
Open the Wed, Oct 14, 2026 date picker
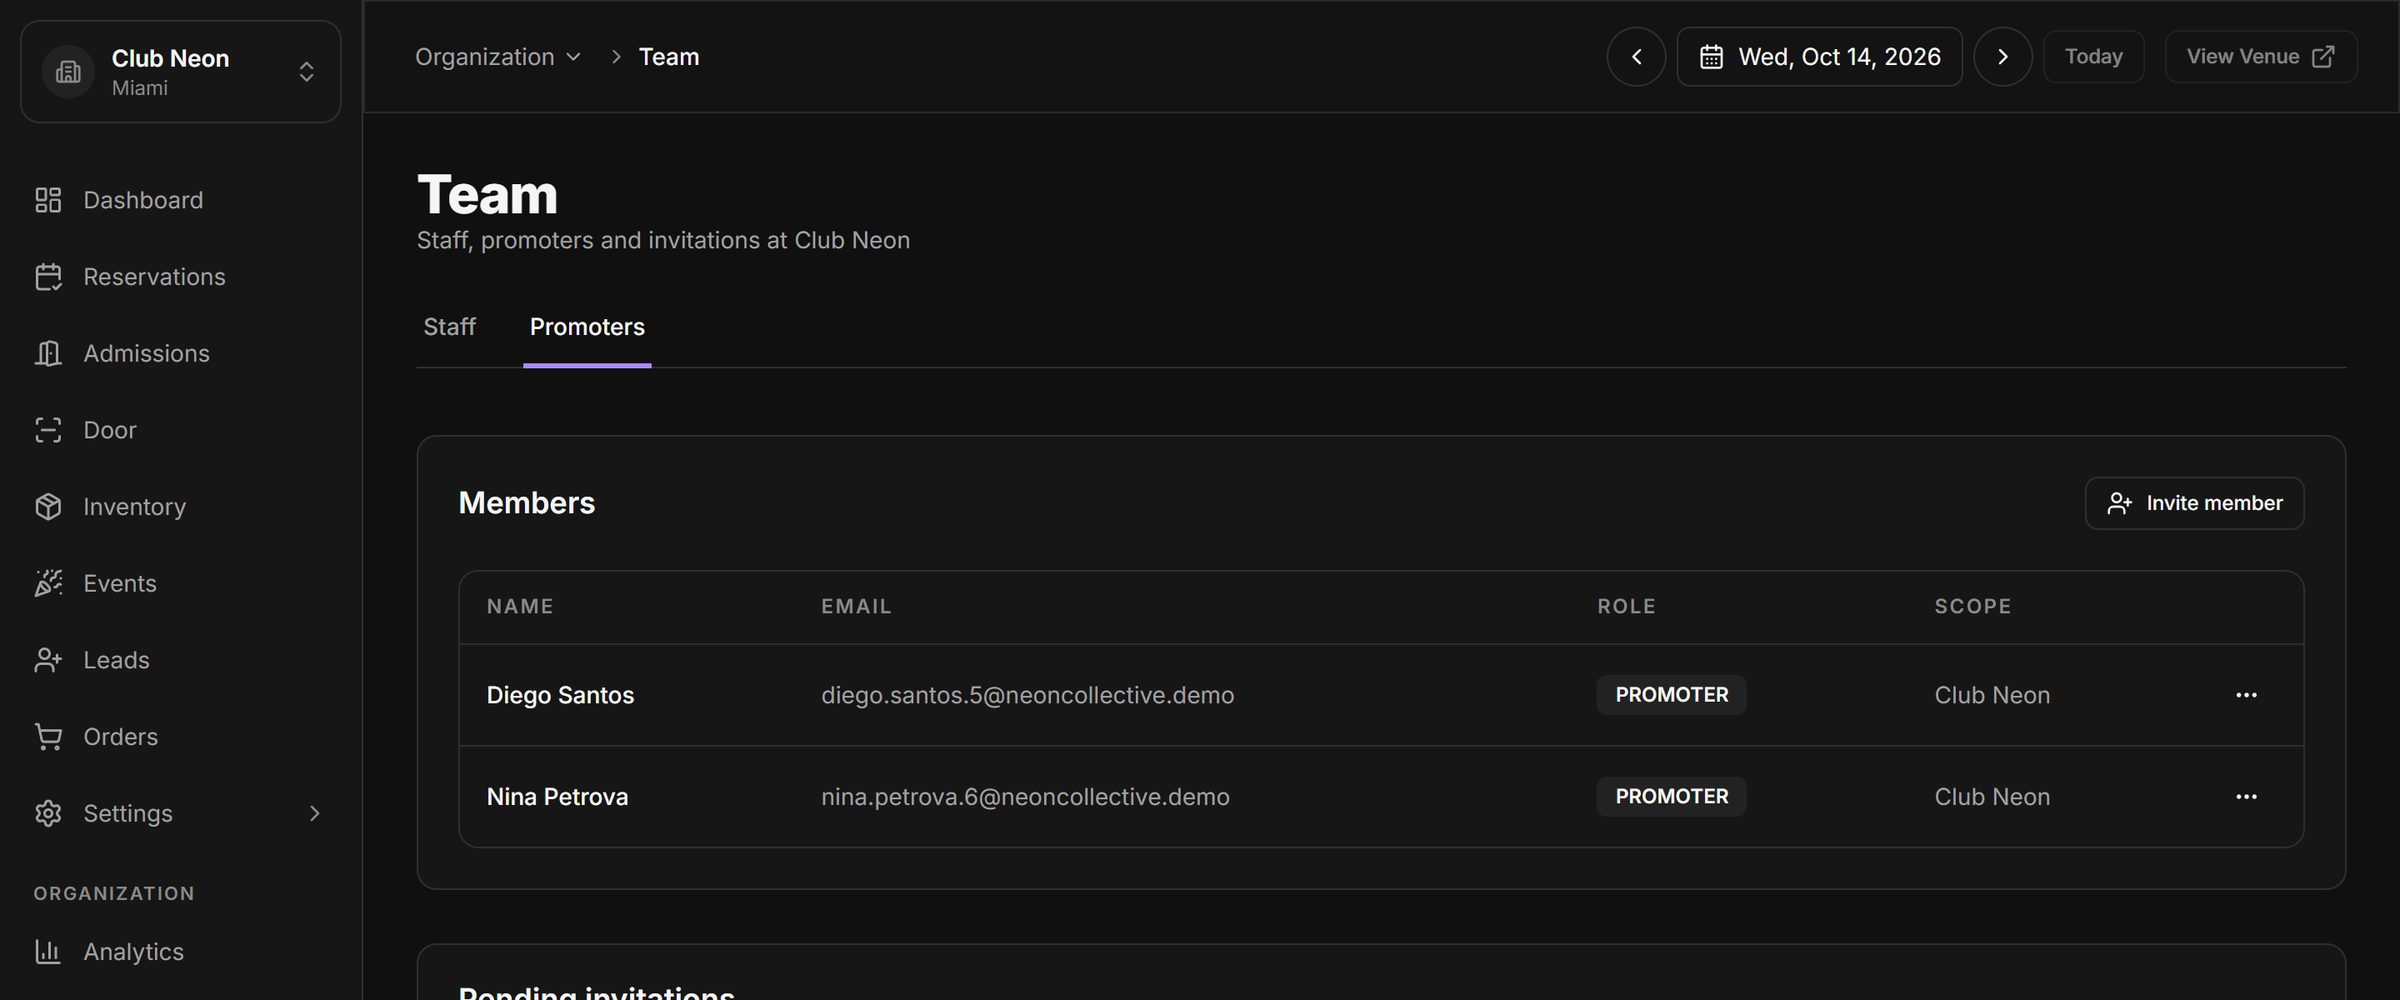click(x=1819, y=57)
